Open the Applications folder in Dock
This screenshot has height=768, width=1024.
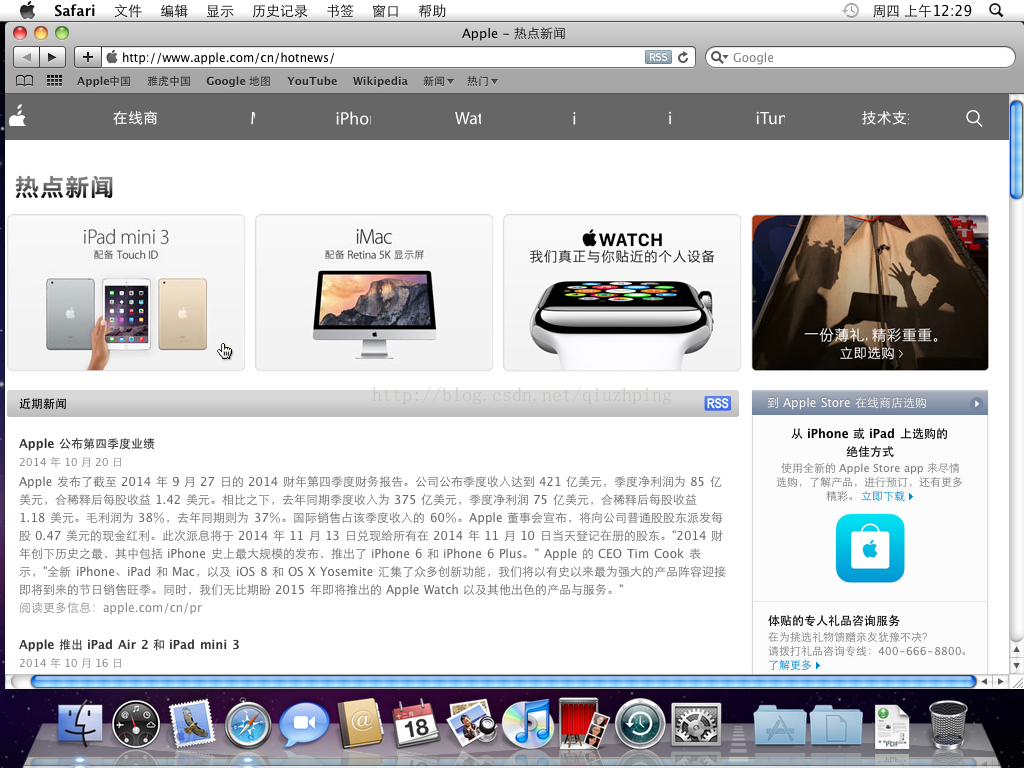[x=780, y=726]
